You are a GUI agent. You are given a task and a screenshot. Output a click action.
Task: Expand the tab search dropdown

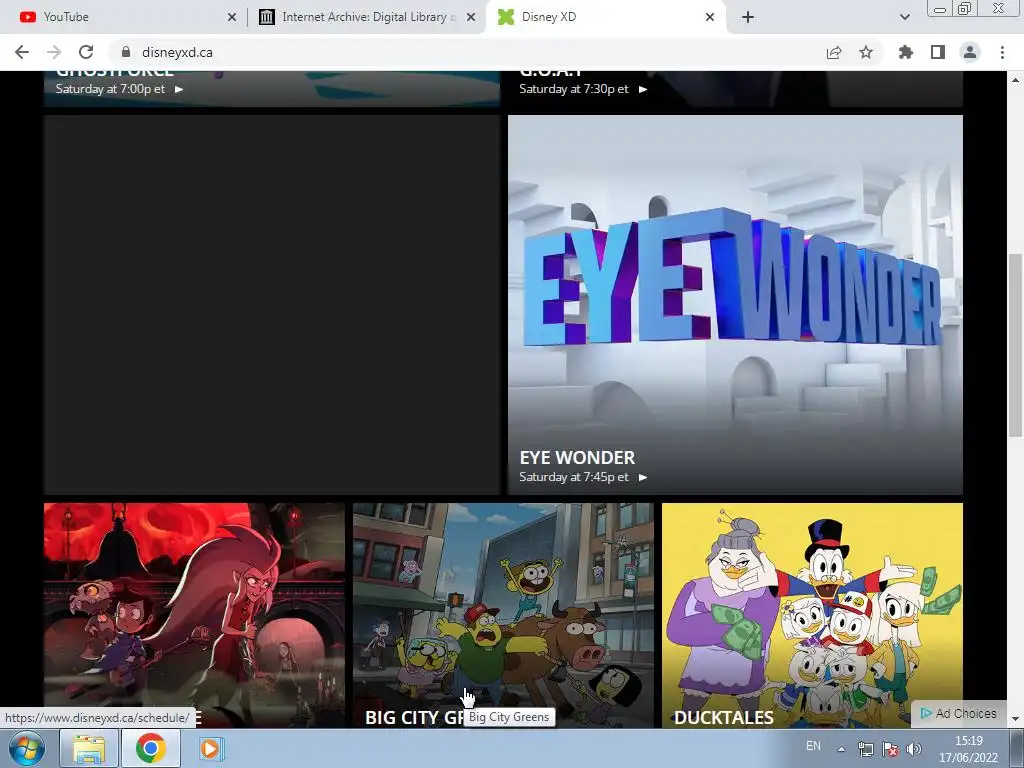904,17
